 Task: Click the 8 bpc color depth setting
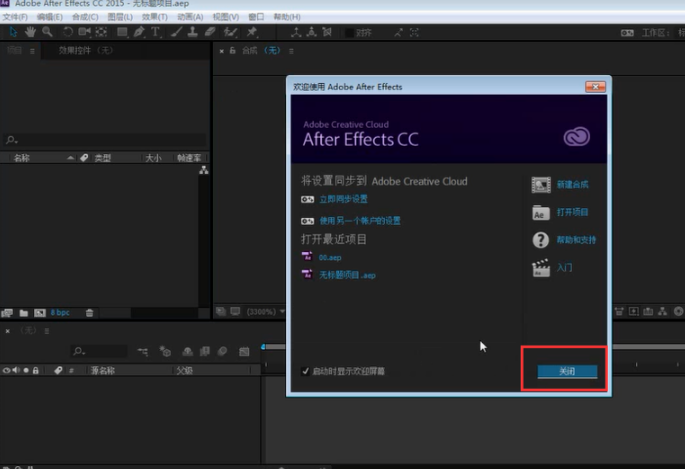point(62,313)
